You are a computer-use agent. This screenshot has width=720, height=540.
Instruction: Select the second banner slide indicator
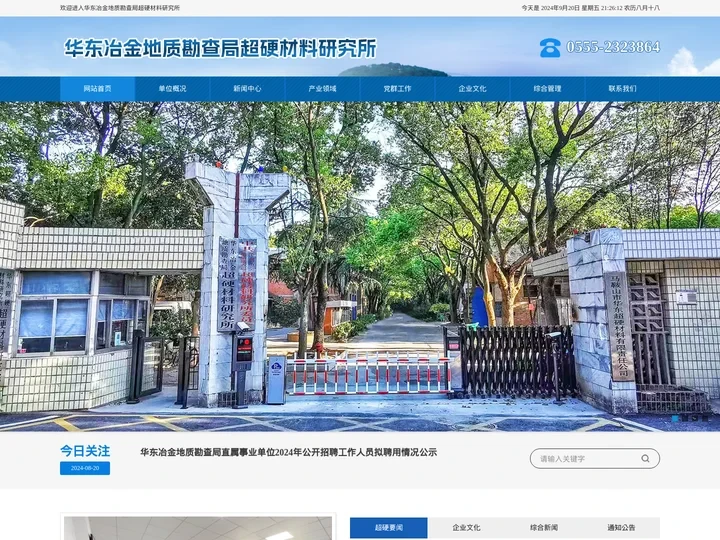pos(685,418)
